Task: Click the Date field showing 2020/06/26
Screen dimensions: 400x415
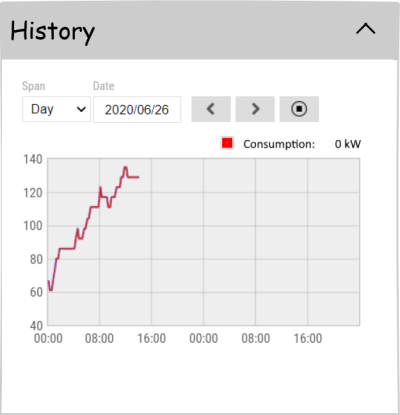Action: [x=137, y=110]
